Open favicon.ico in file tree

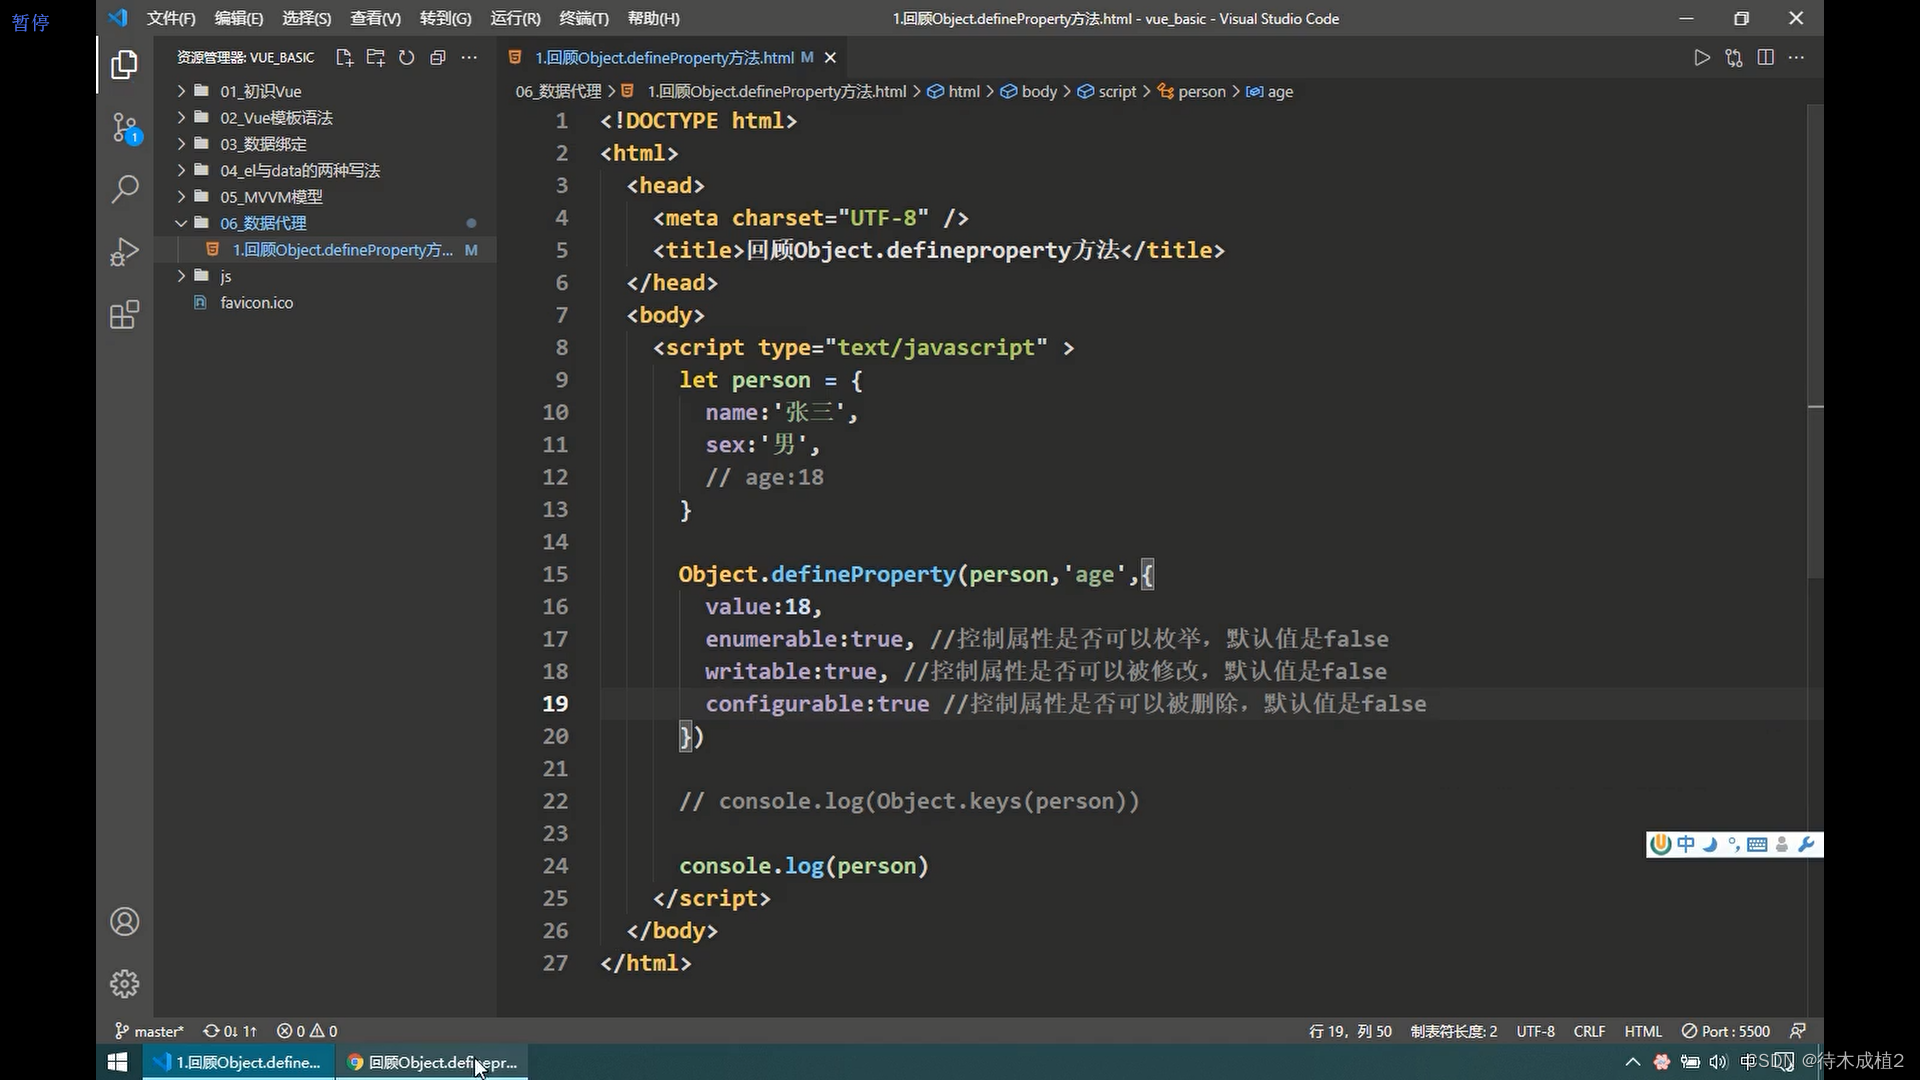tap(325, 303)
